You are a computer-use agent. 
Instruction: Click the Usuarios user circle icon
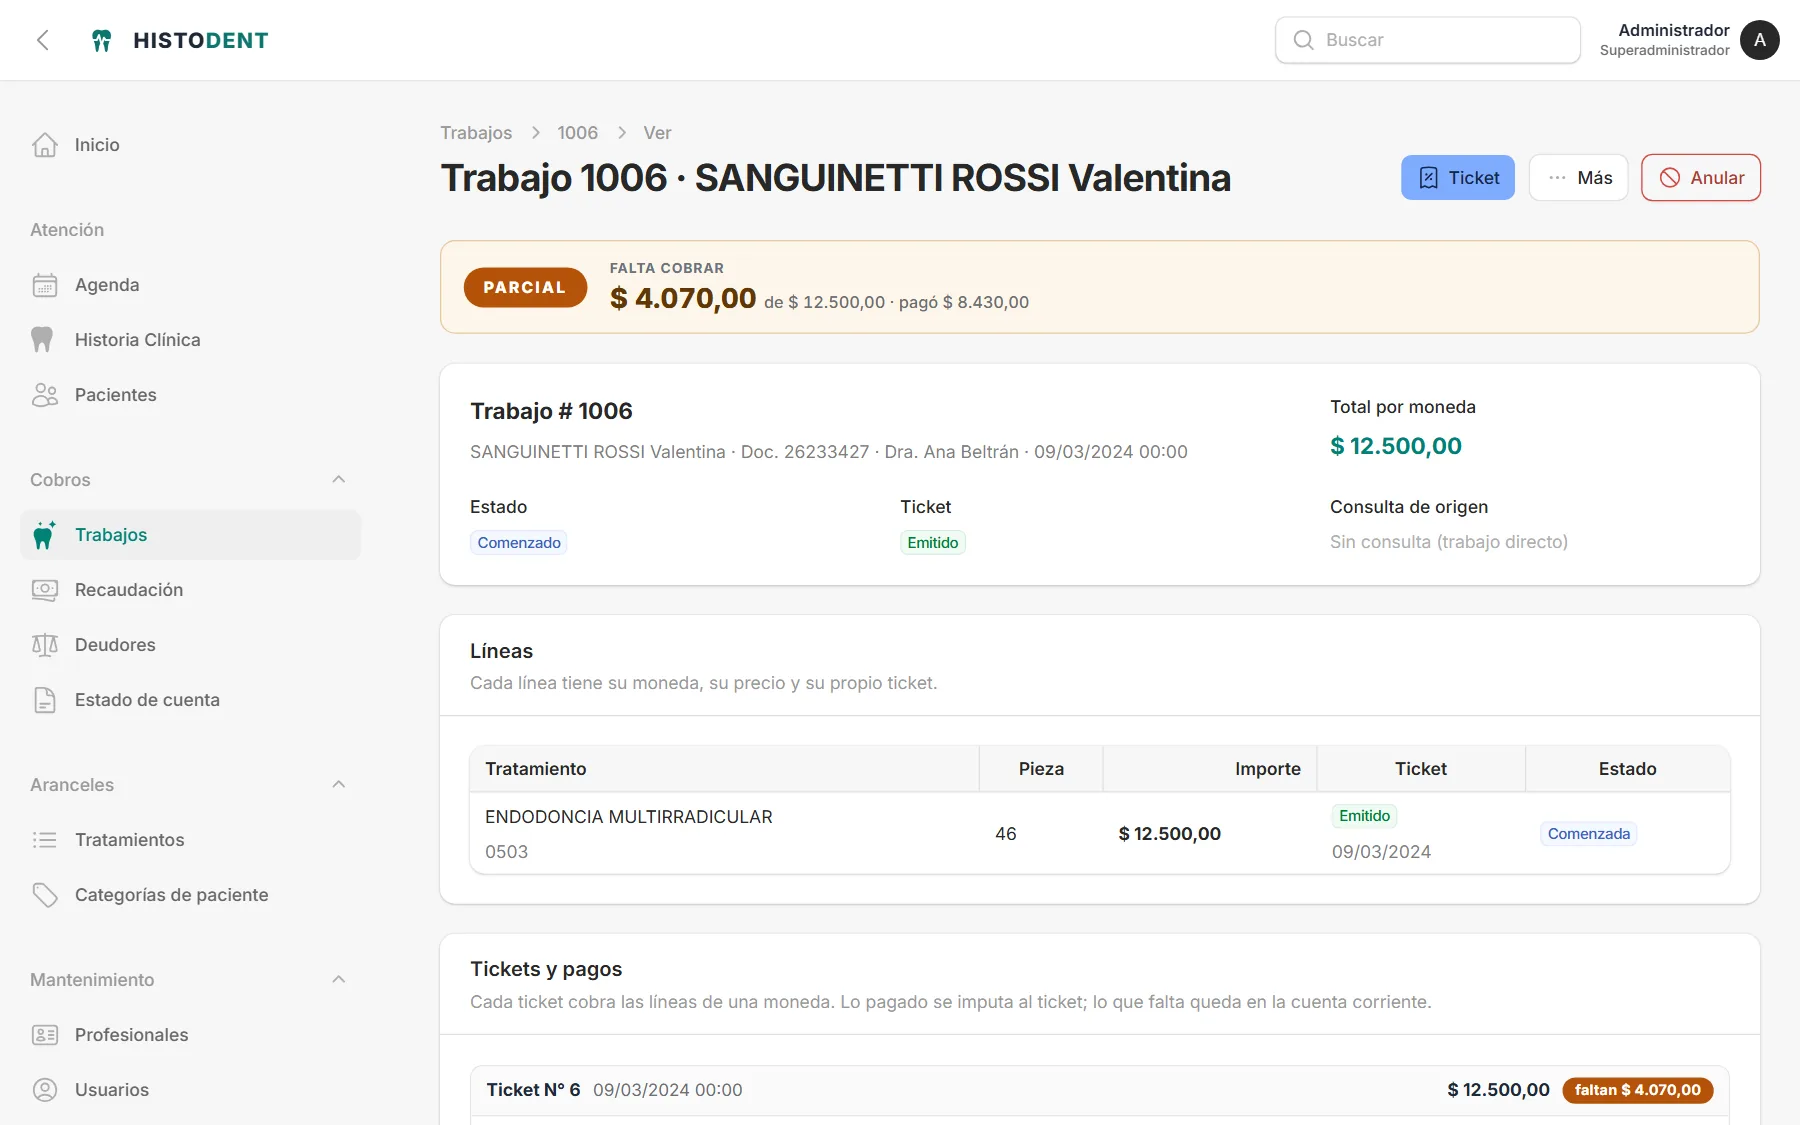tap(45, 1090)
